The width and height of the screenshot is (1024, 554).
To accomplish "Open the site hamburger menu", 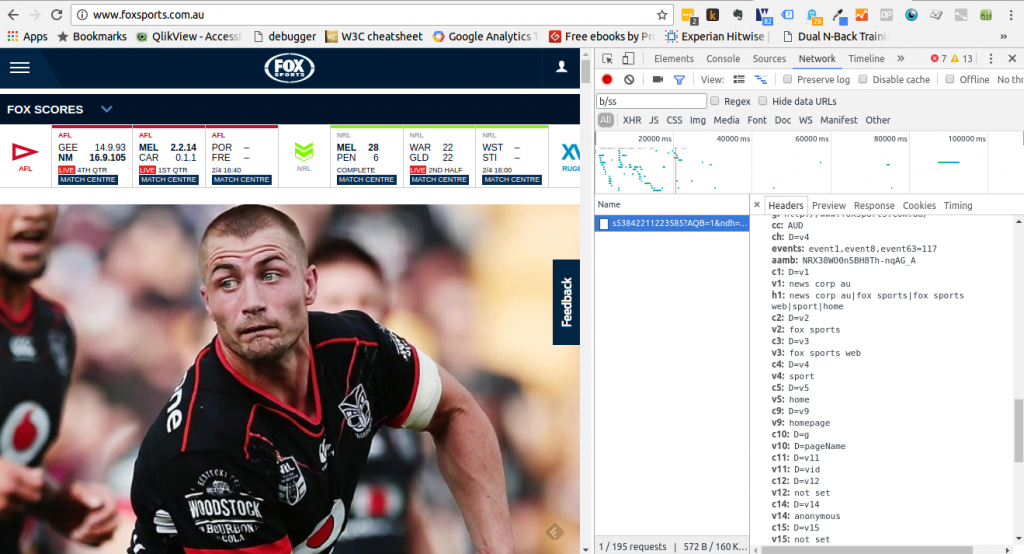I will (x=20, y=67).
